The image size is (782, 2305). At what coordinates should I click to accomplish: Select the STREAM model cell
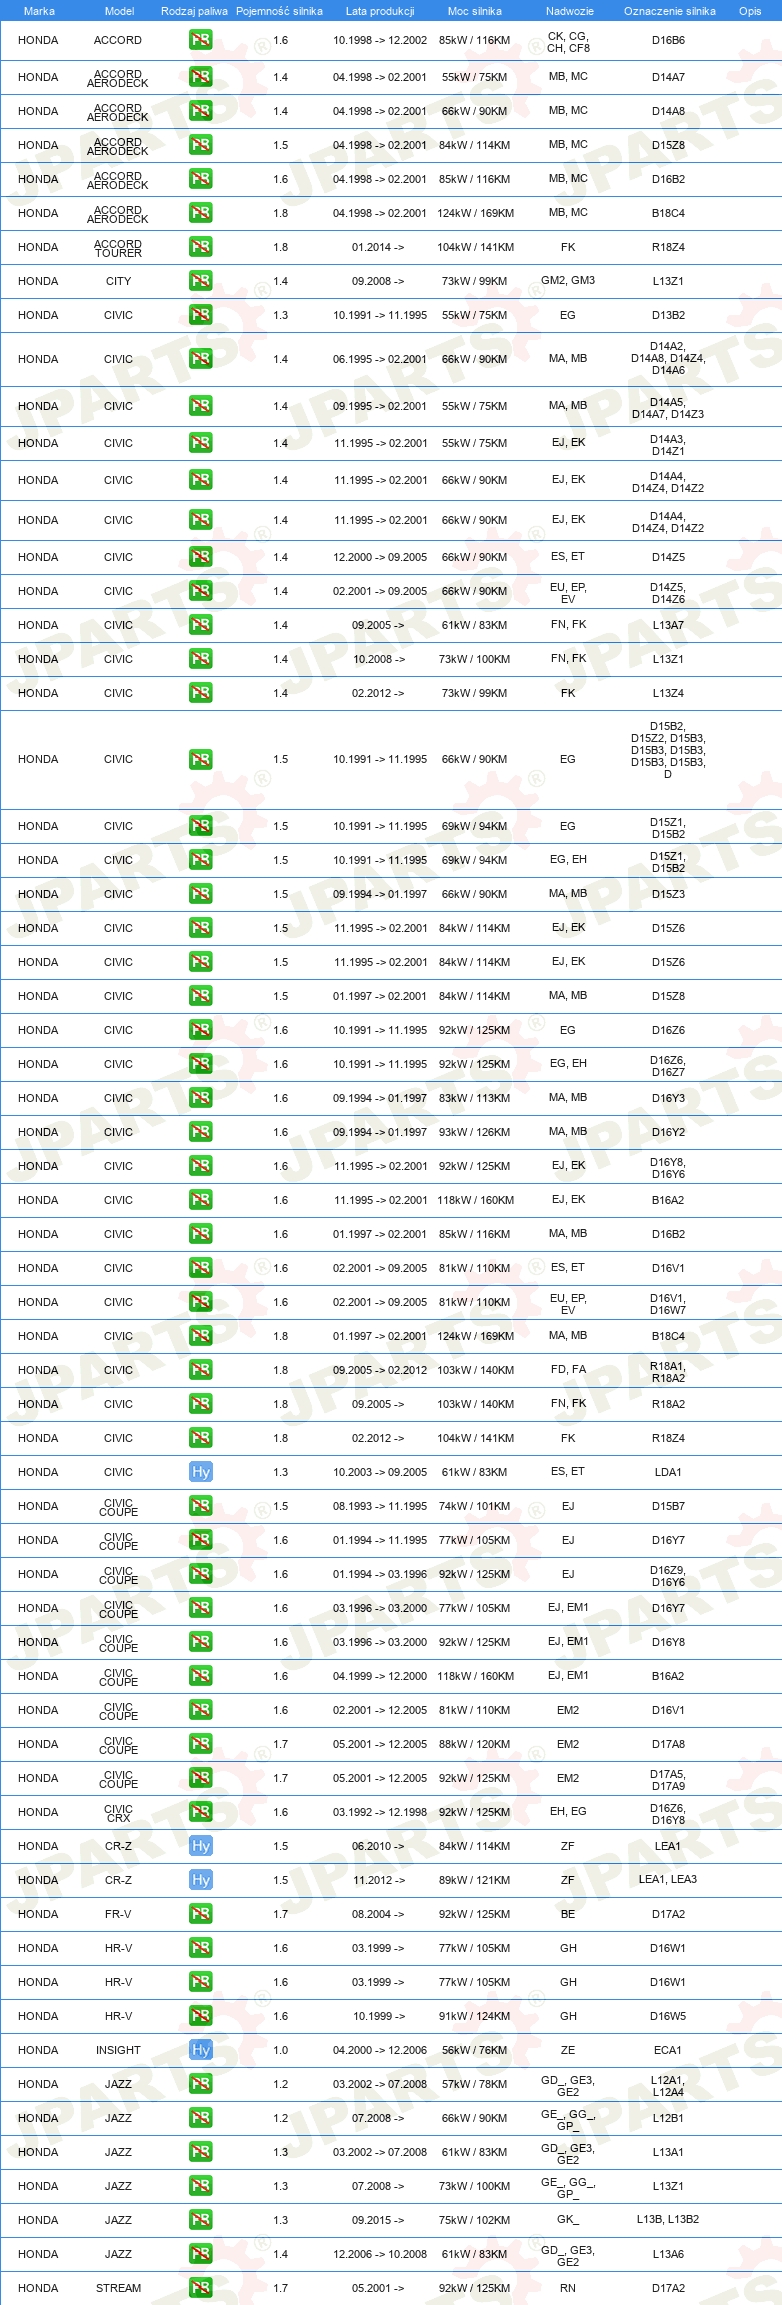[118, 2288]
